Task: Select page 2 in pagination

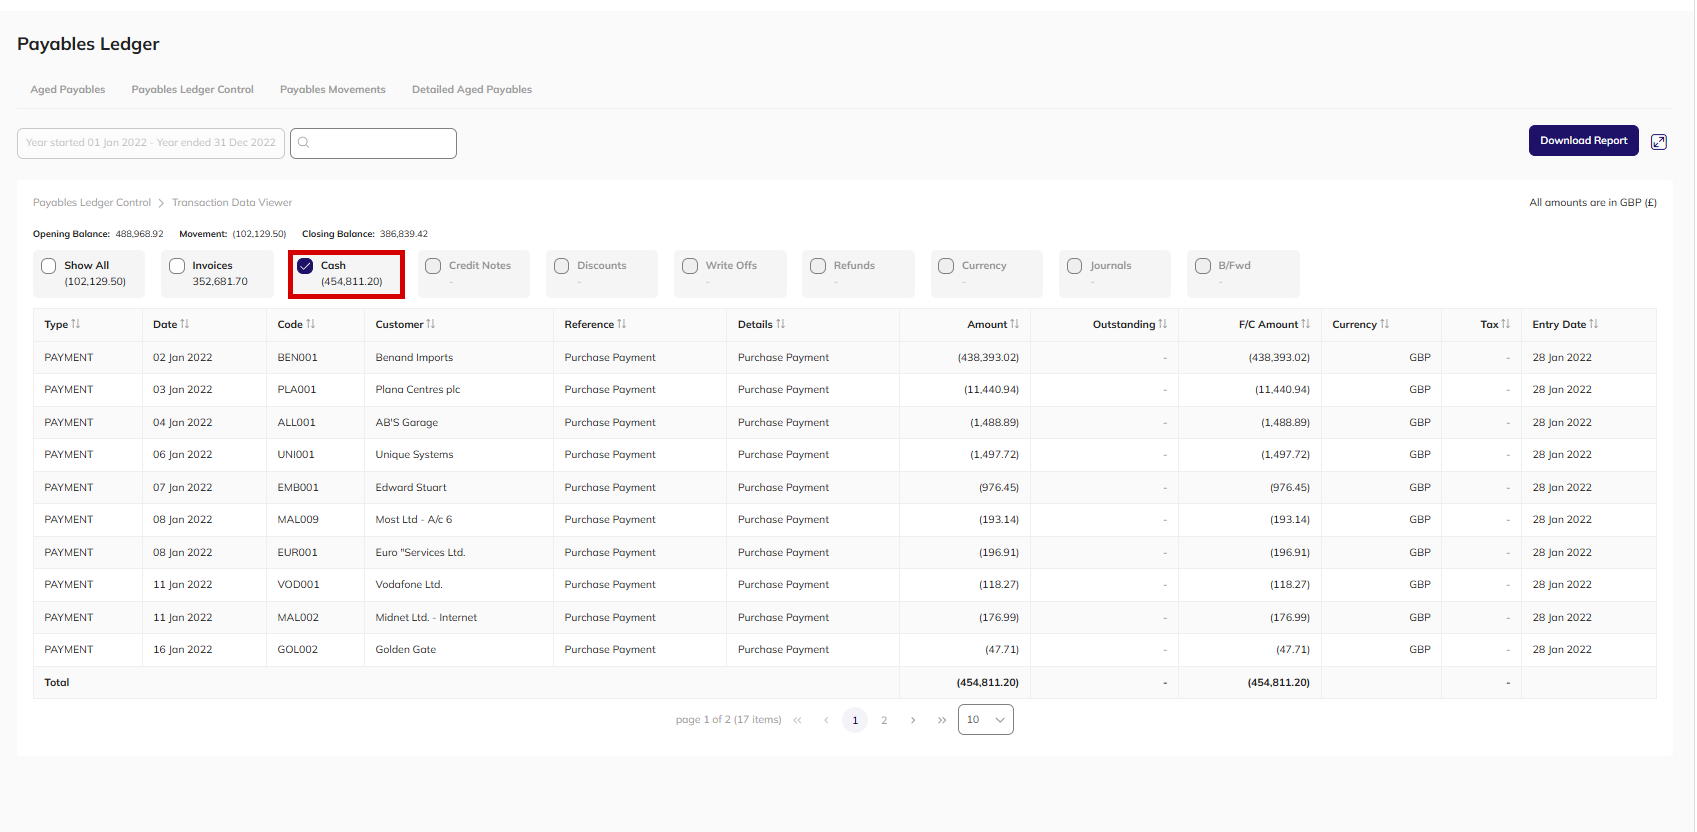Action: coord(884,720)
